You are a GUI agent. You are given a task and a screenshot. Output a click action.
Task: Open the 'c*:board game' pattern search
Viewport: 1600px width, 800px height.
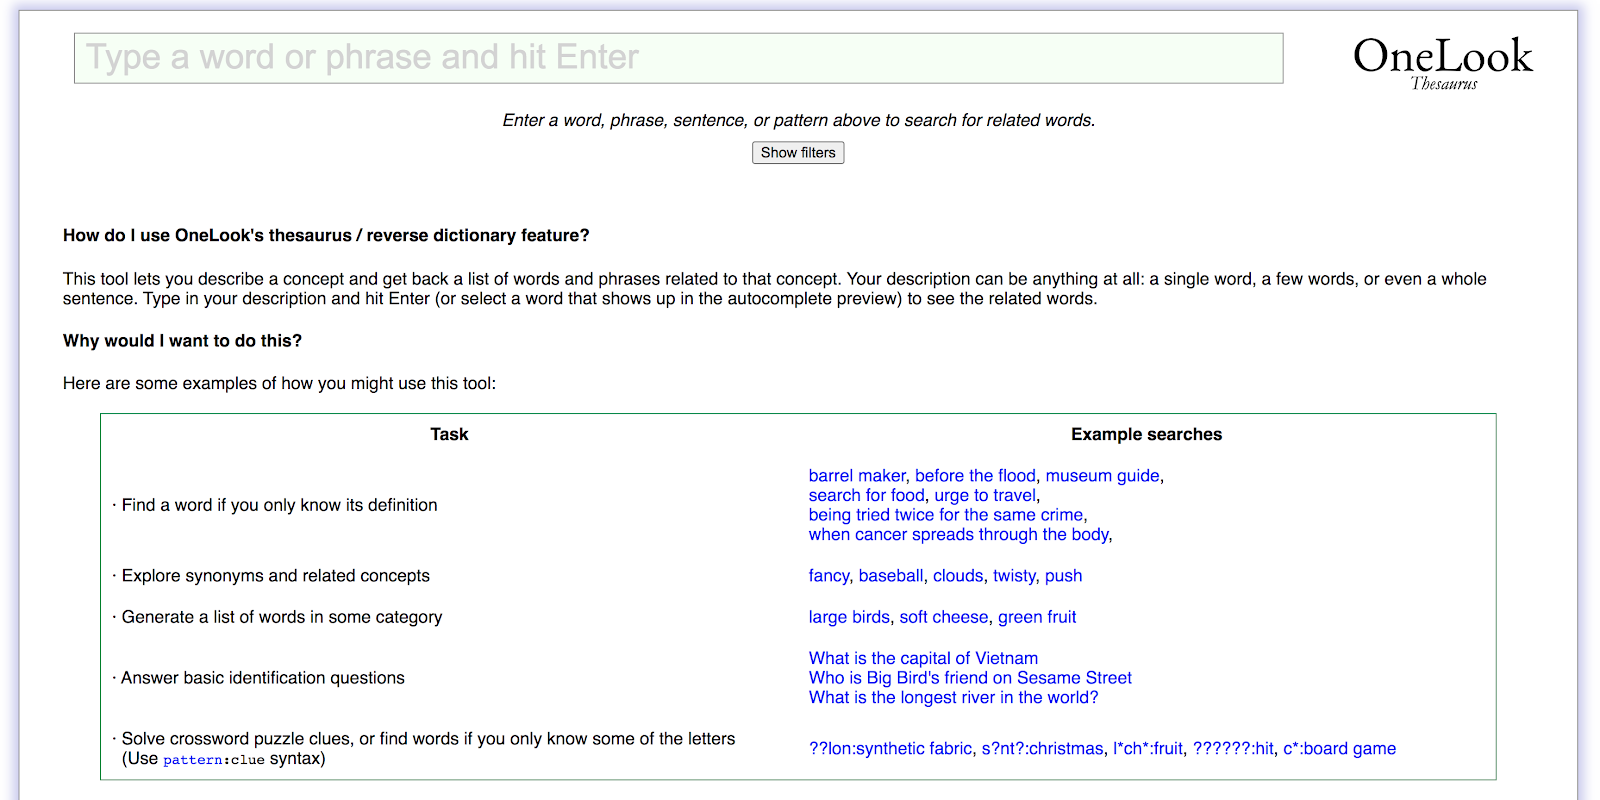[1339, 749]
